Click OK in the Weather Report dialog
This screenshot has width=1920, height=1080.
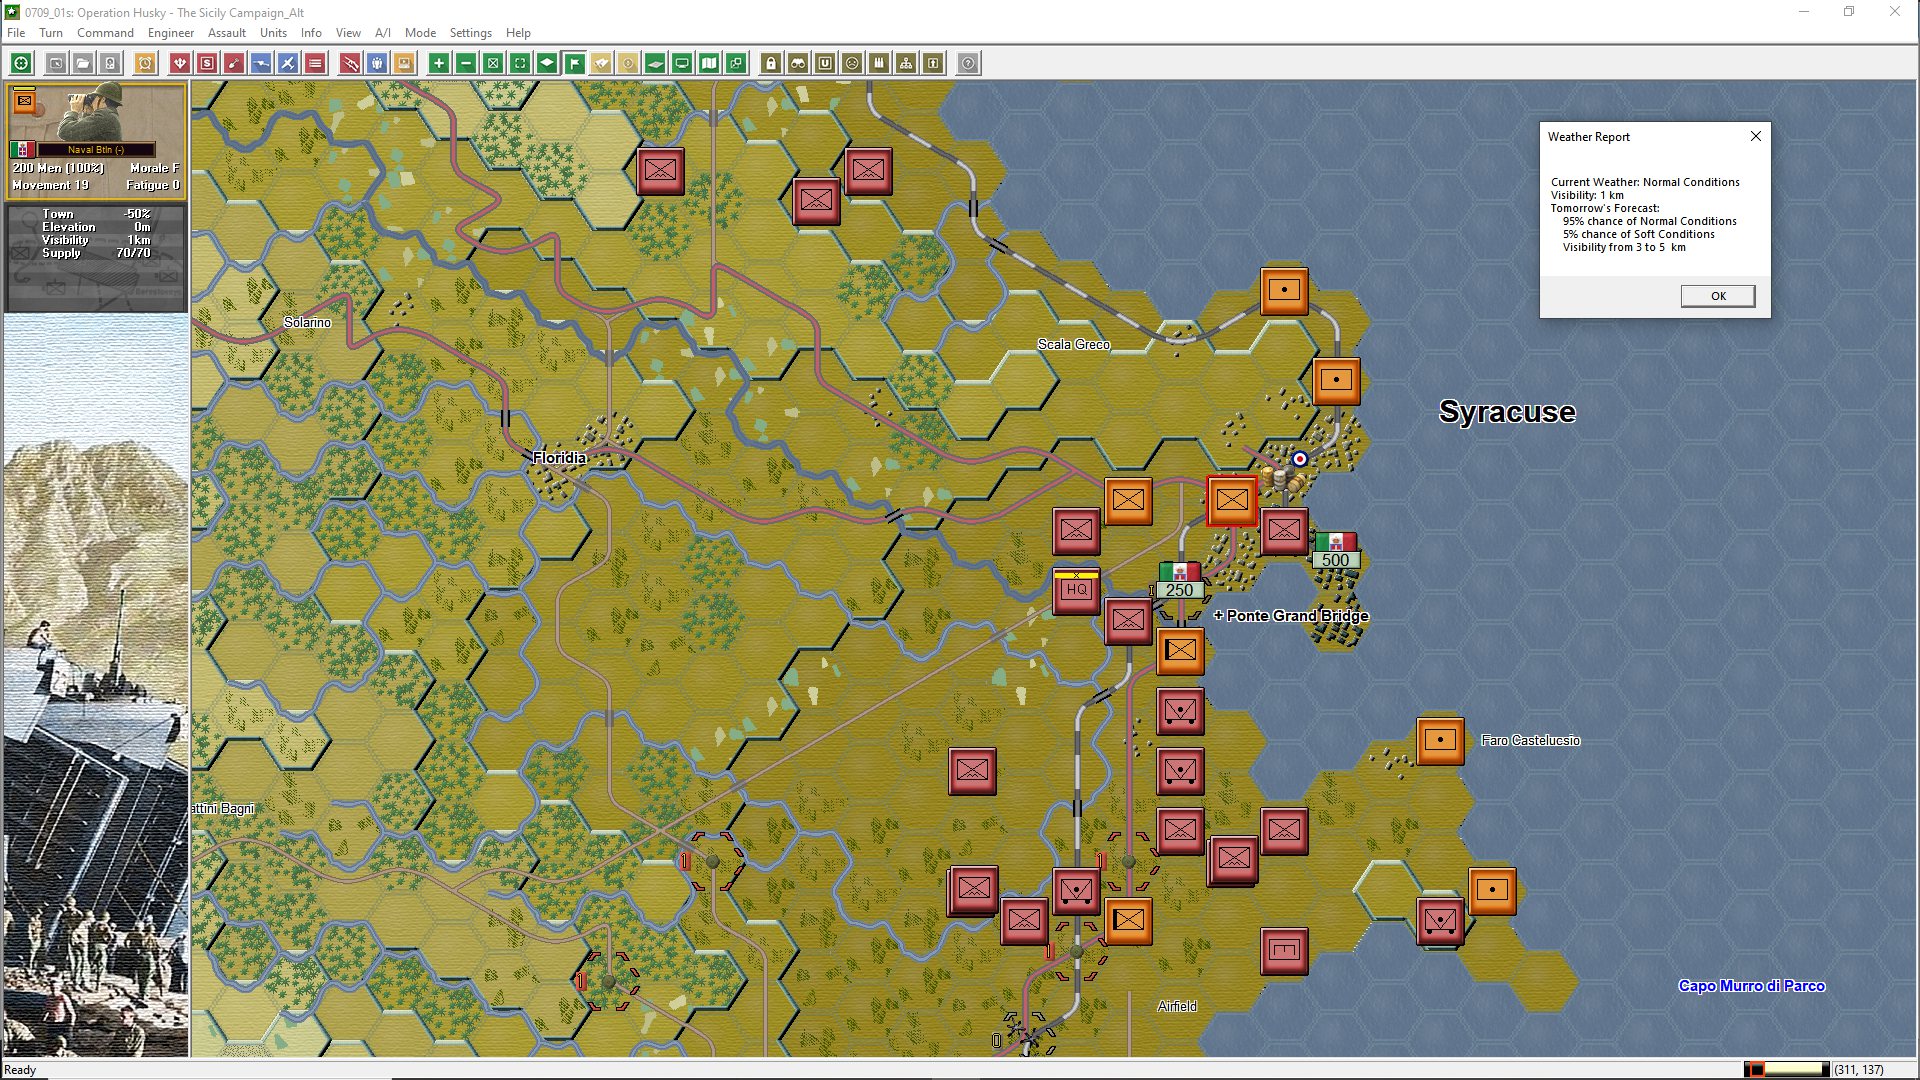tap(1718, 296)
